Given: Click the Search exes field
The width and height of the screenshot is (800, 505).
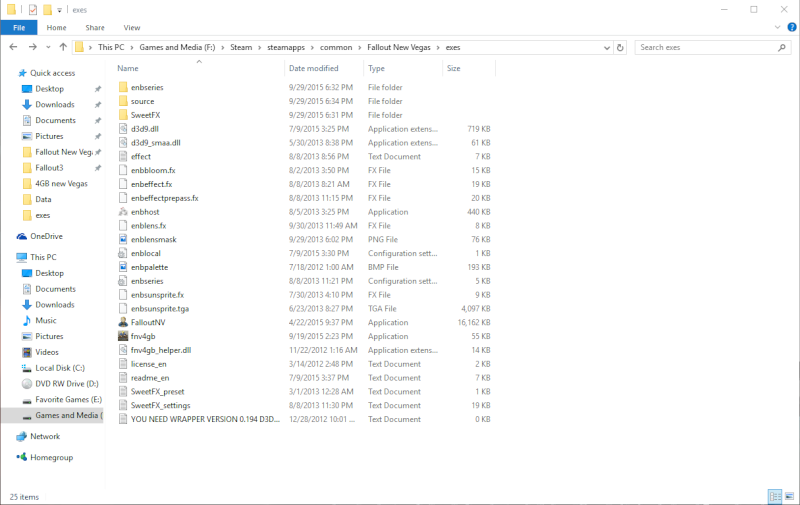Looking at the screenshot, I should click(x=712, y=47).
